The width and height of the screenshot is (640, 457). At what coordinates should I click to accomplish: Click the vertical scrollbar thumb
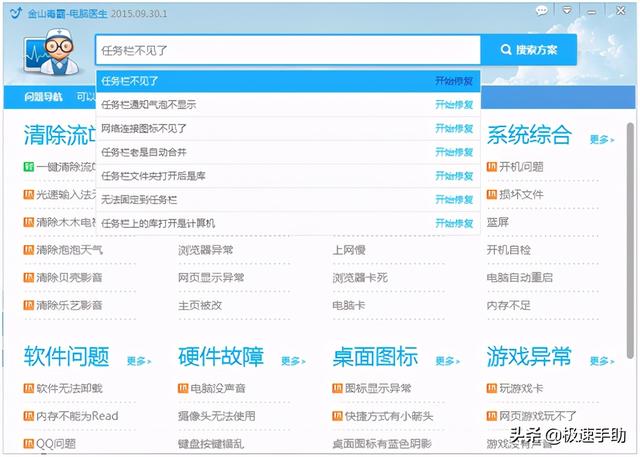pos(630,241)
